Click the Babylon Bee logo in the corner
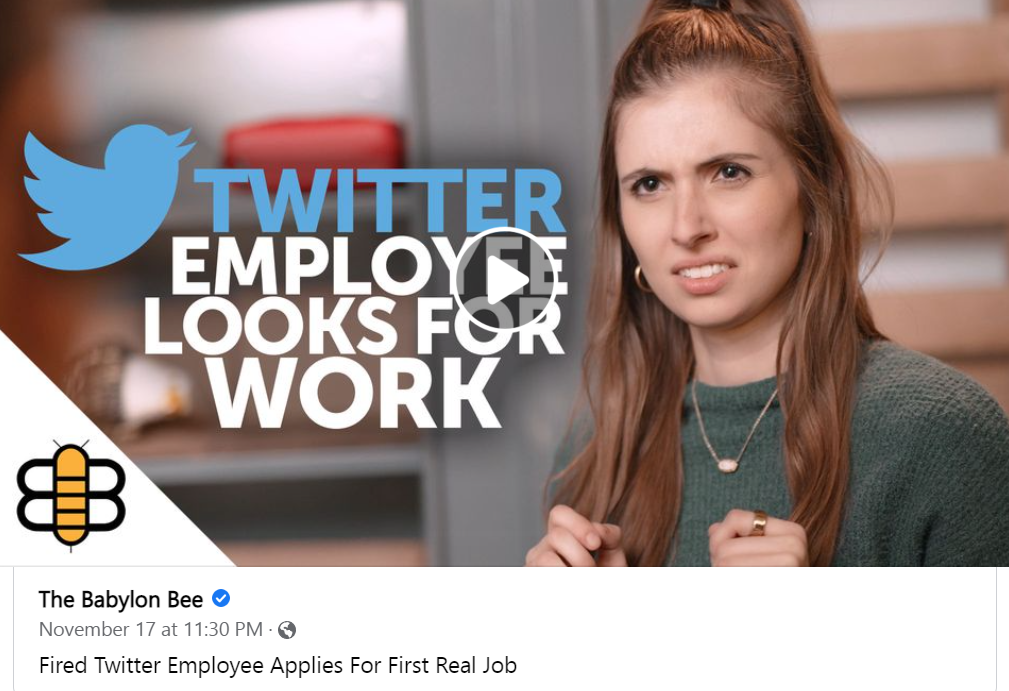This screenshot has width=1009, height=691. [71, 494]
